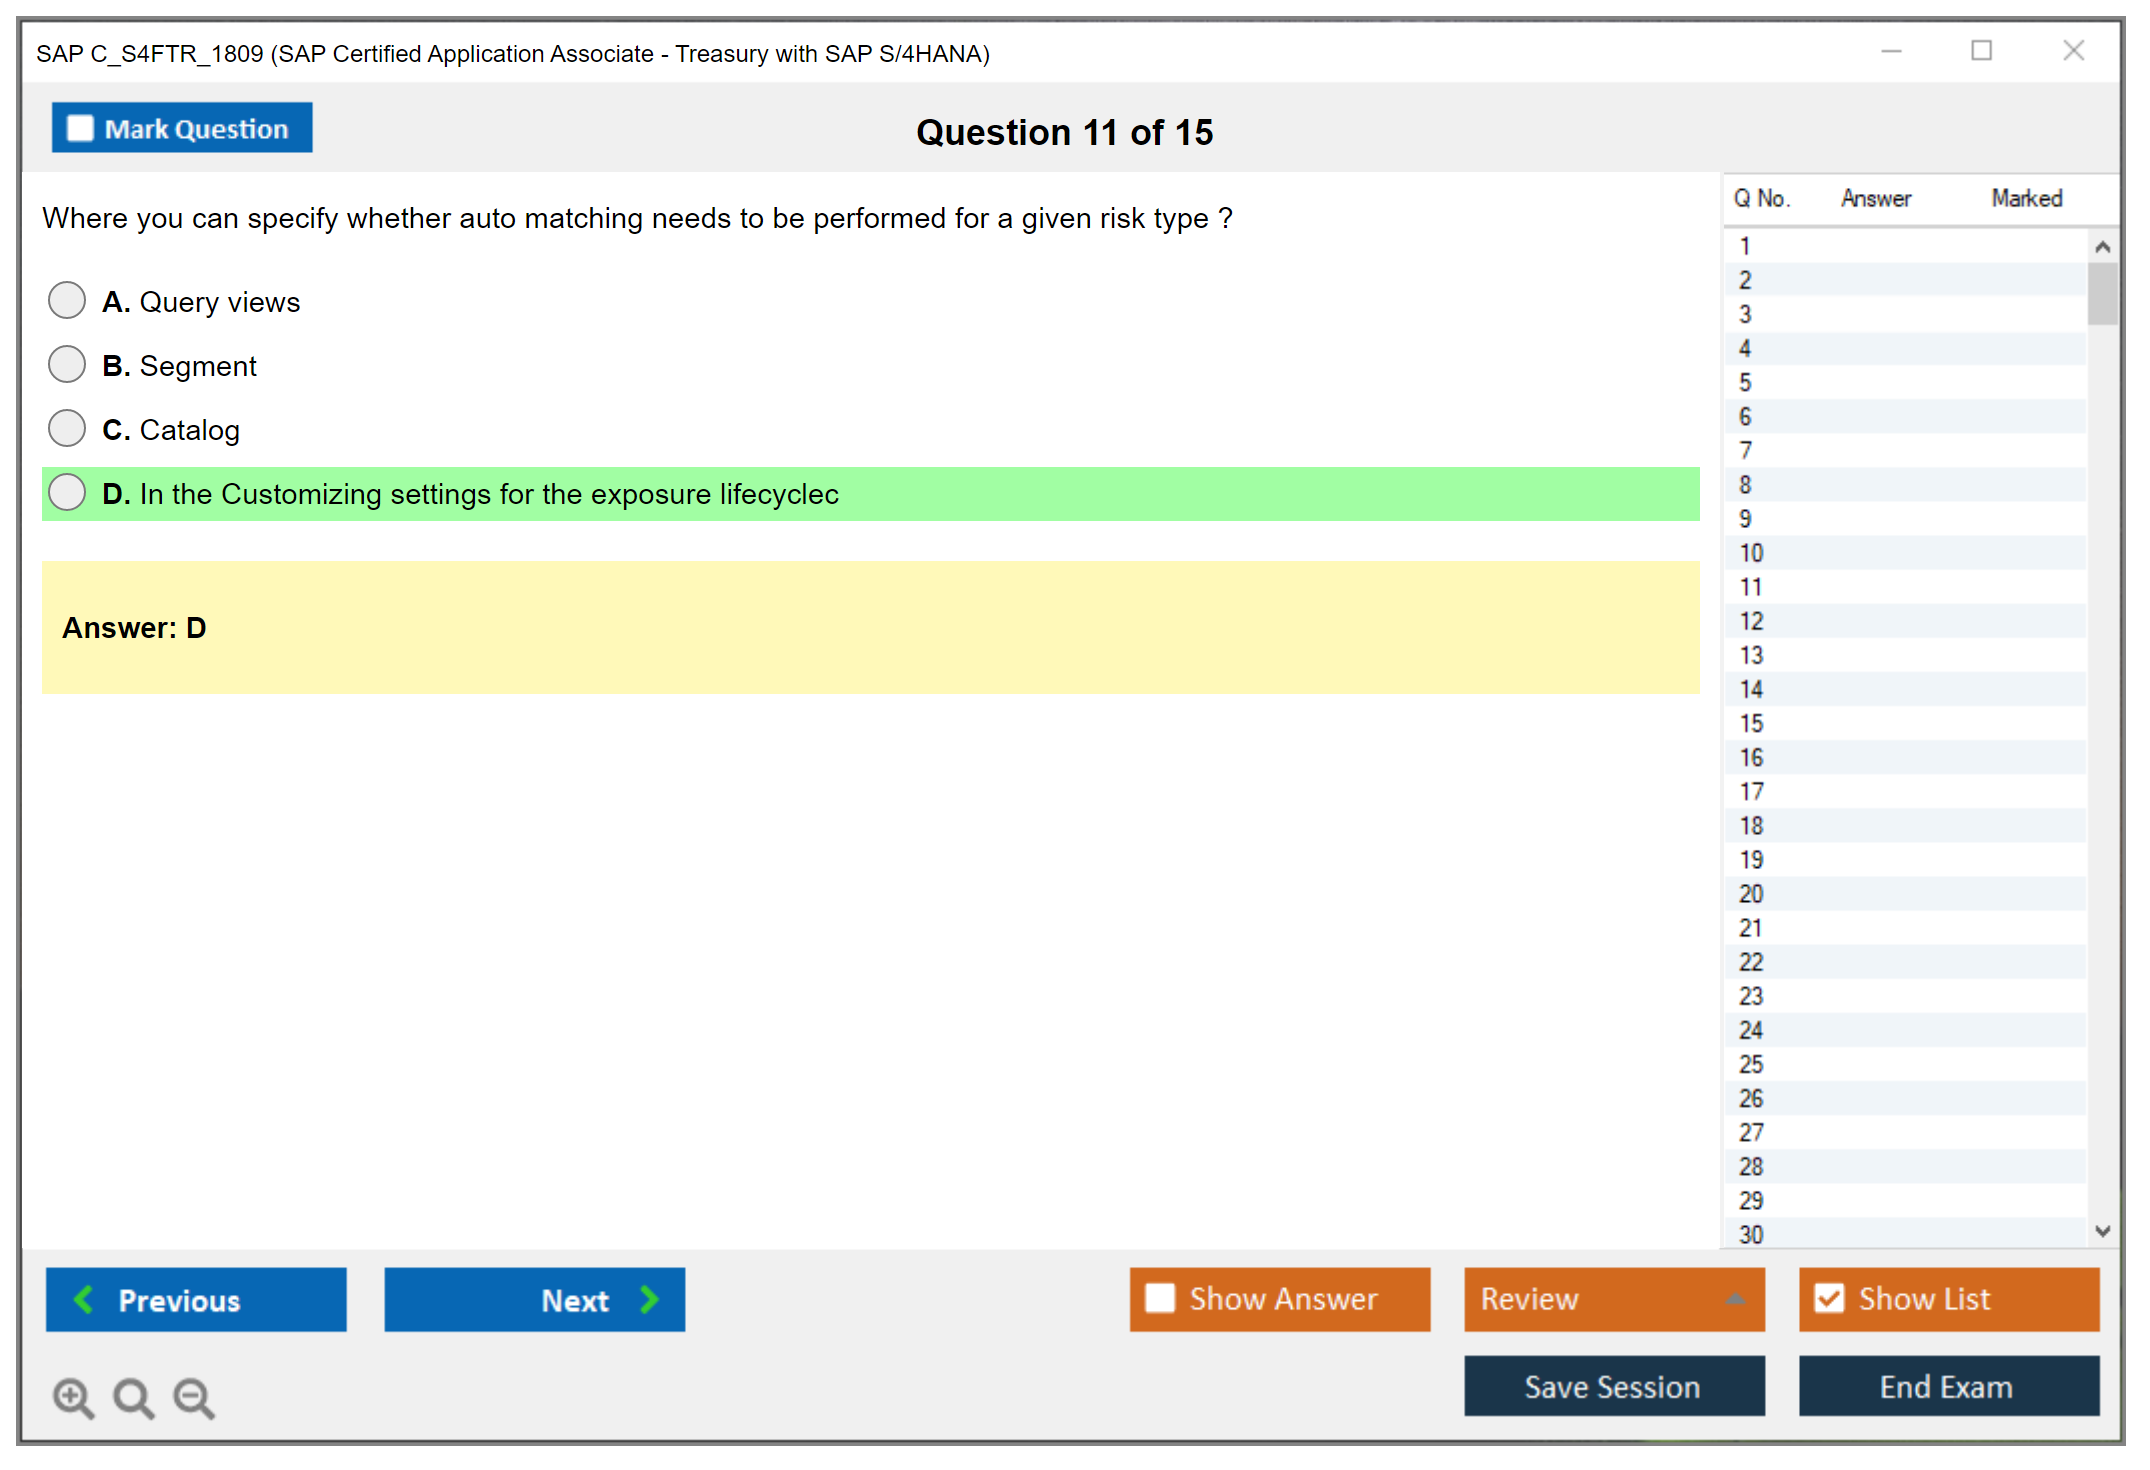Screen dimensions: 2150x1470
Task: Select option D Customizing settings
Action: click(x=67, y=492)
